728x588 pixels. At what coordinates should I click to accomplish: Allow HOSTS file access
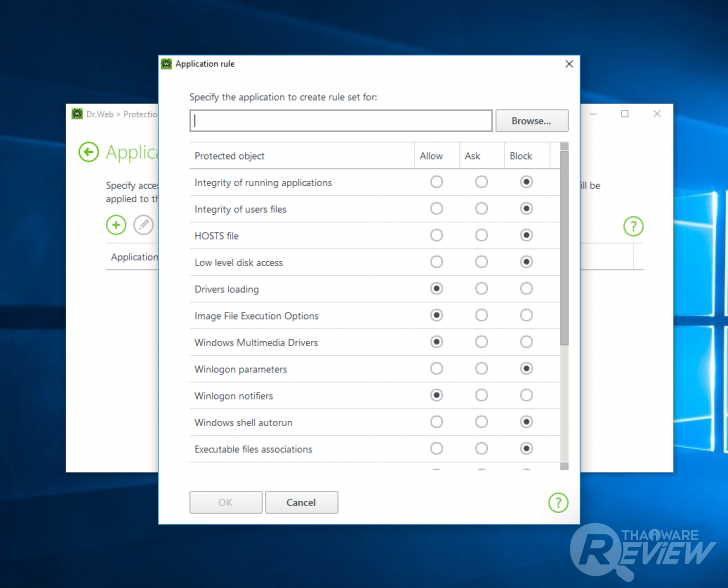click(x=436, y=235)
